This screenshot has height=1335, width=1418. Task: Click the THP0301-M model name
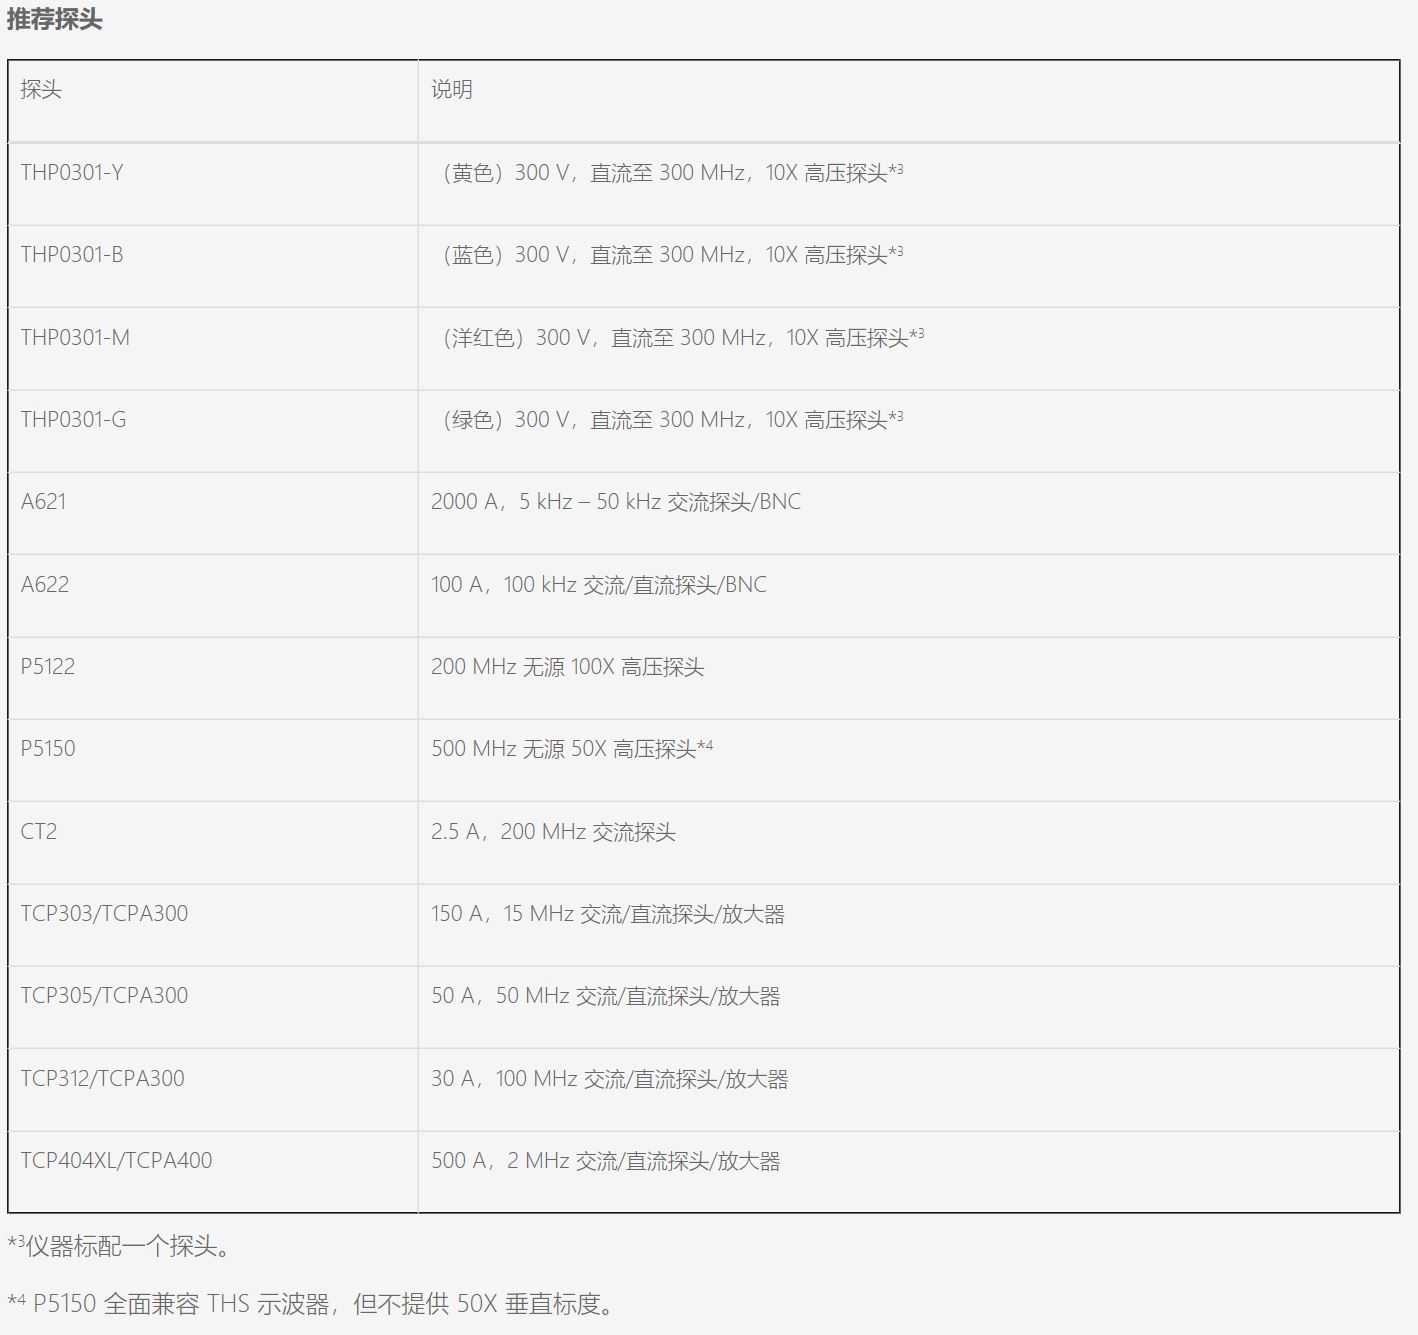pos(75,338)
